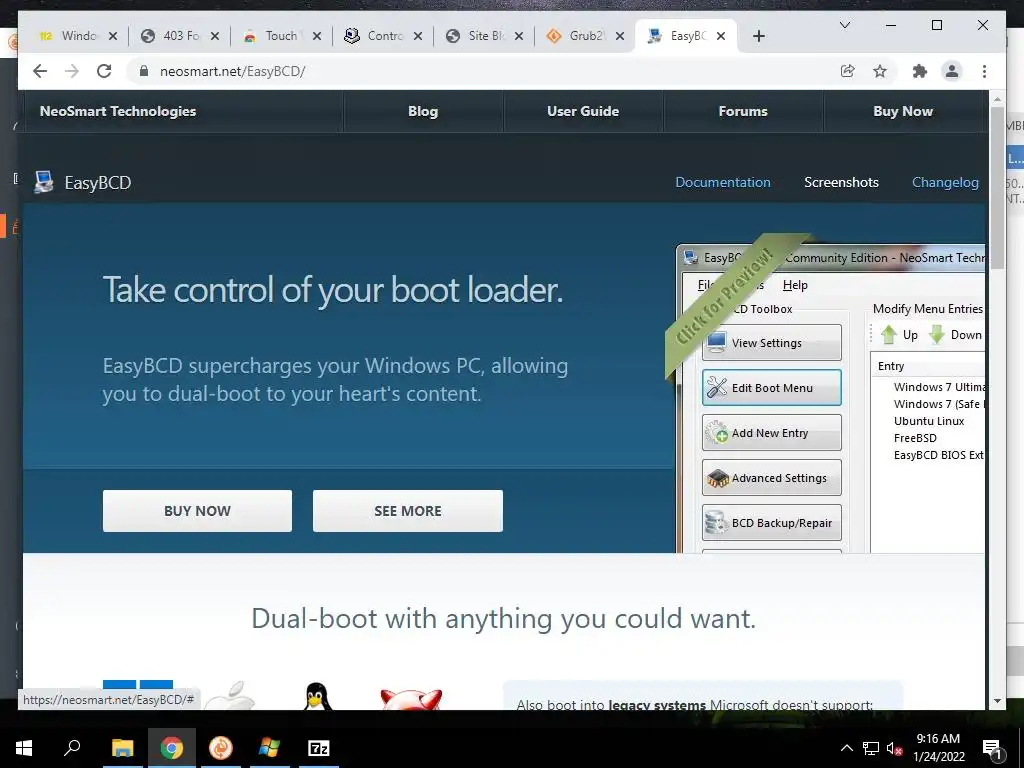Click Buy Now in top navigation
Viewport: 1024px width, 768px height.
[903, 111]
